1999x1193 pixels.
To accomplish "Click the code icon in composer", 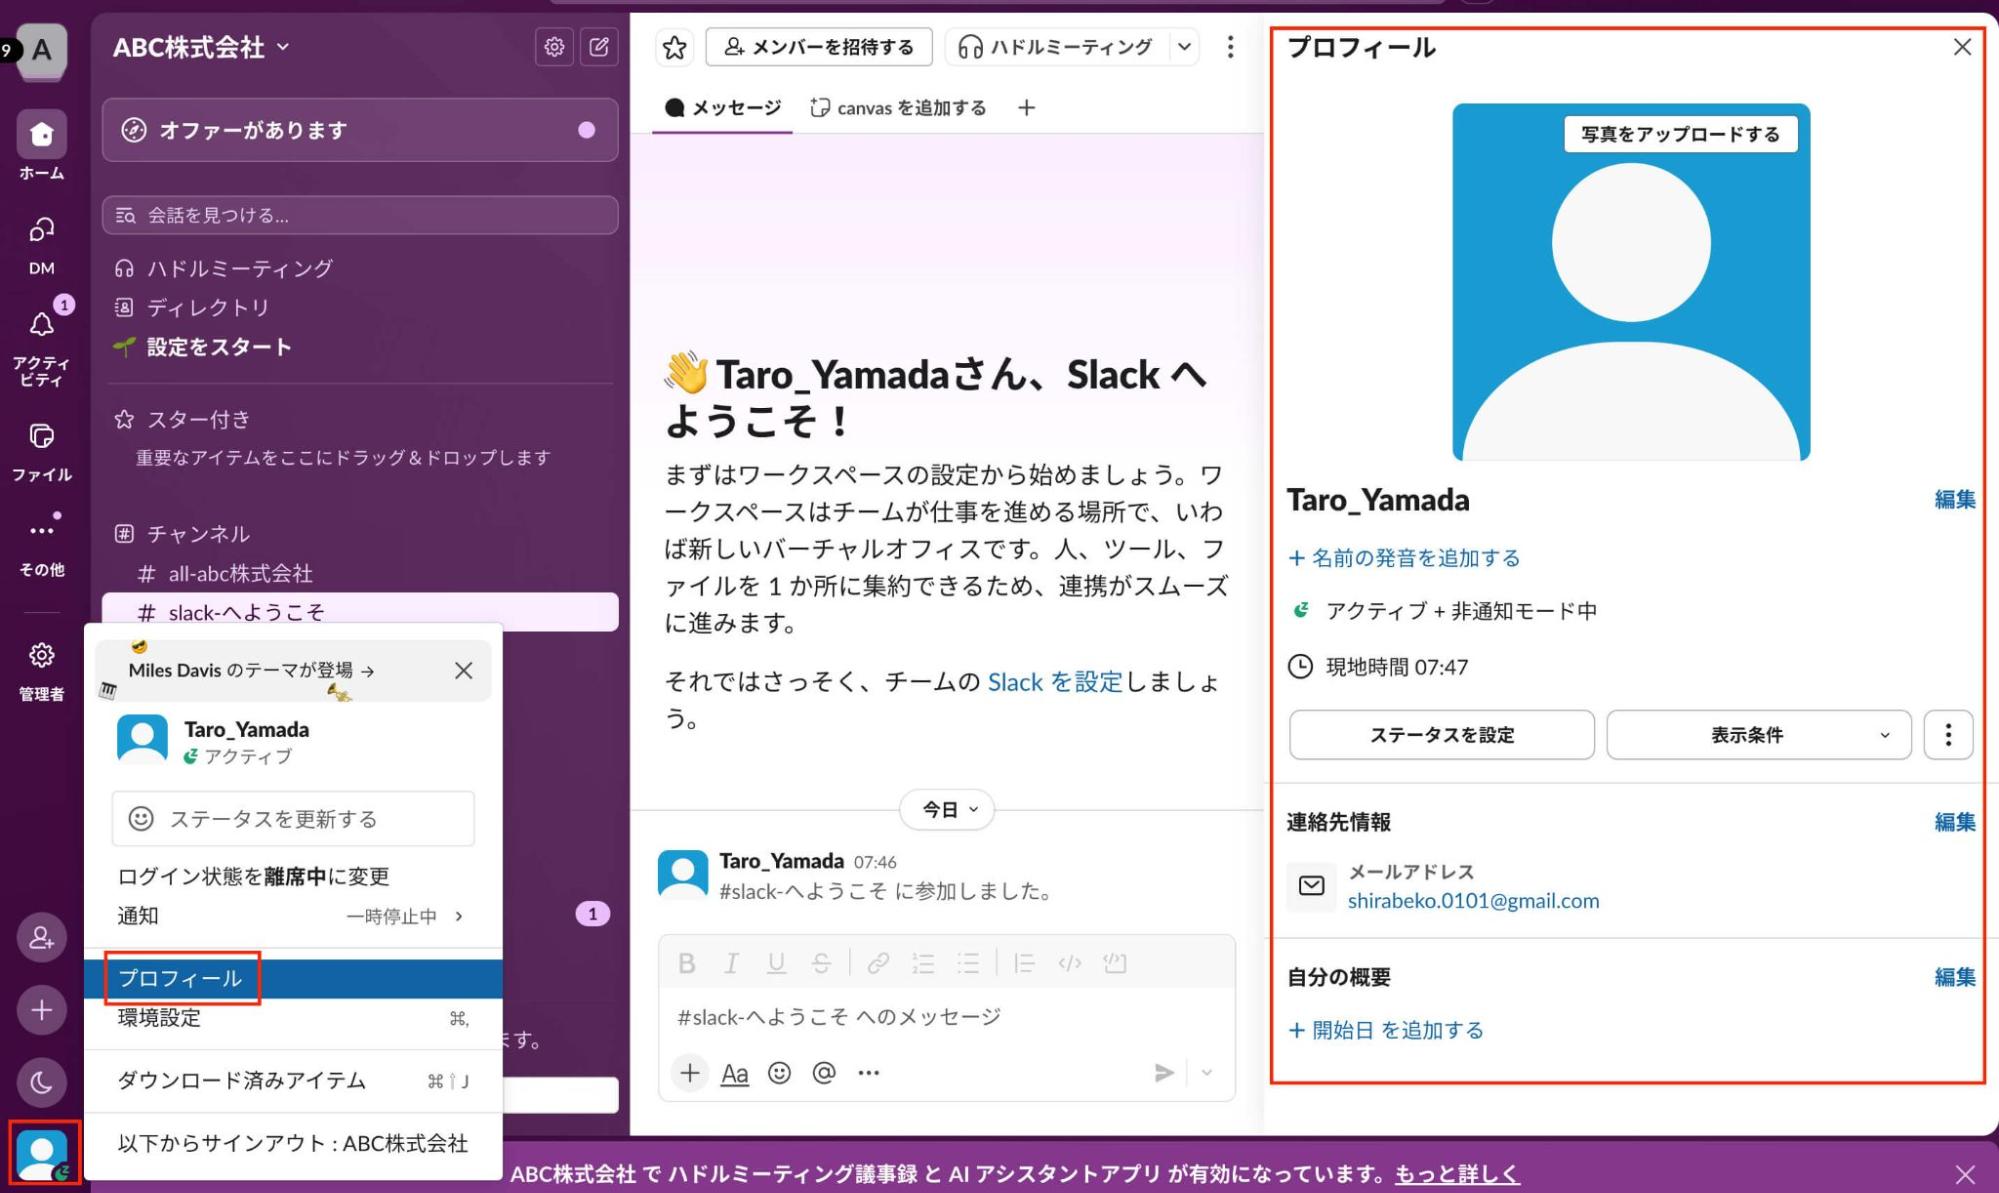I will pos(1070,963).
